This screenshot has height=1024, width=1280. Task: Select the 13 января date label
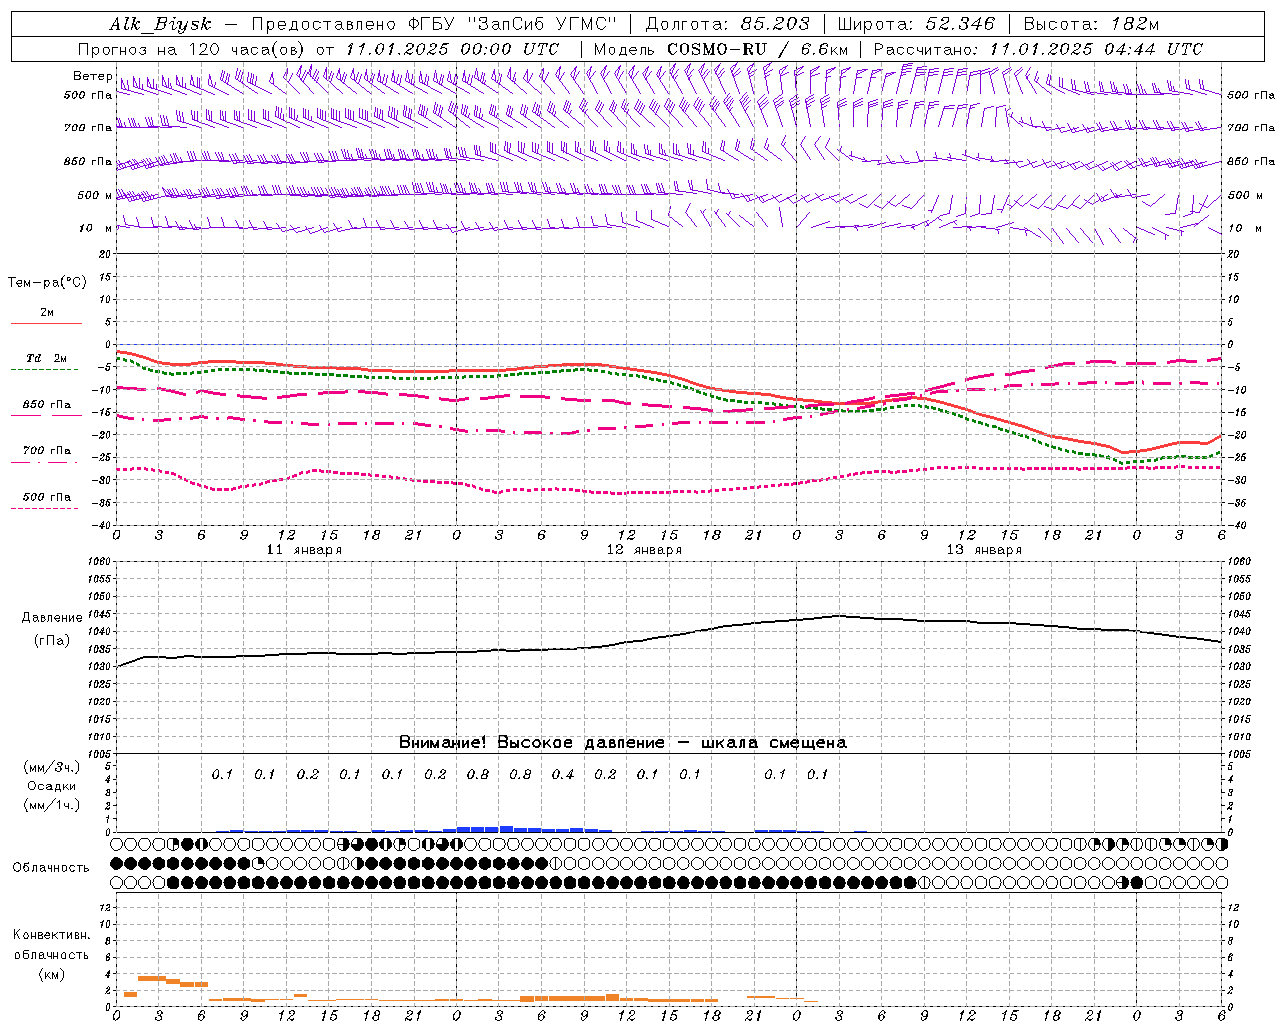(984, 550)
